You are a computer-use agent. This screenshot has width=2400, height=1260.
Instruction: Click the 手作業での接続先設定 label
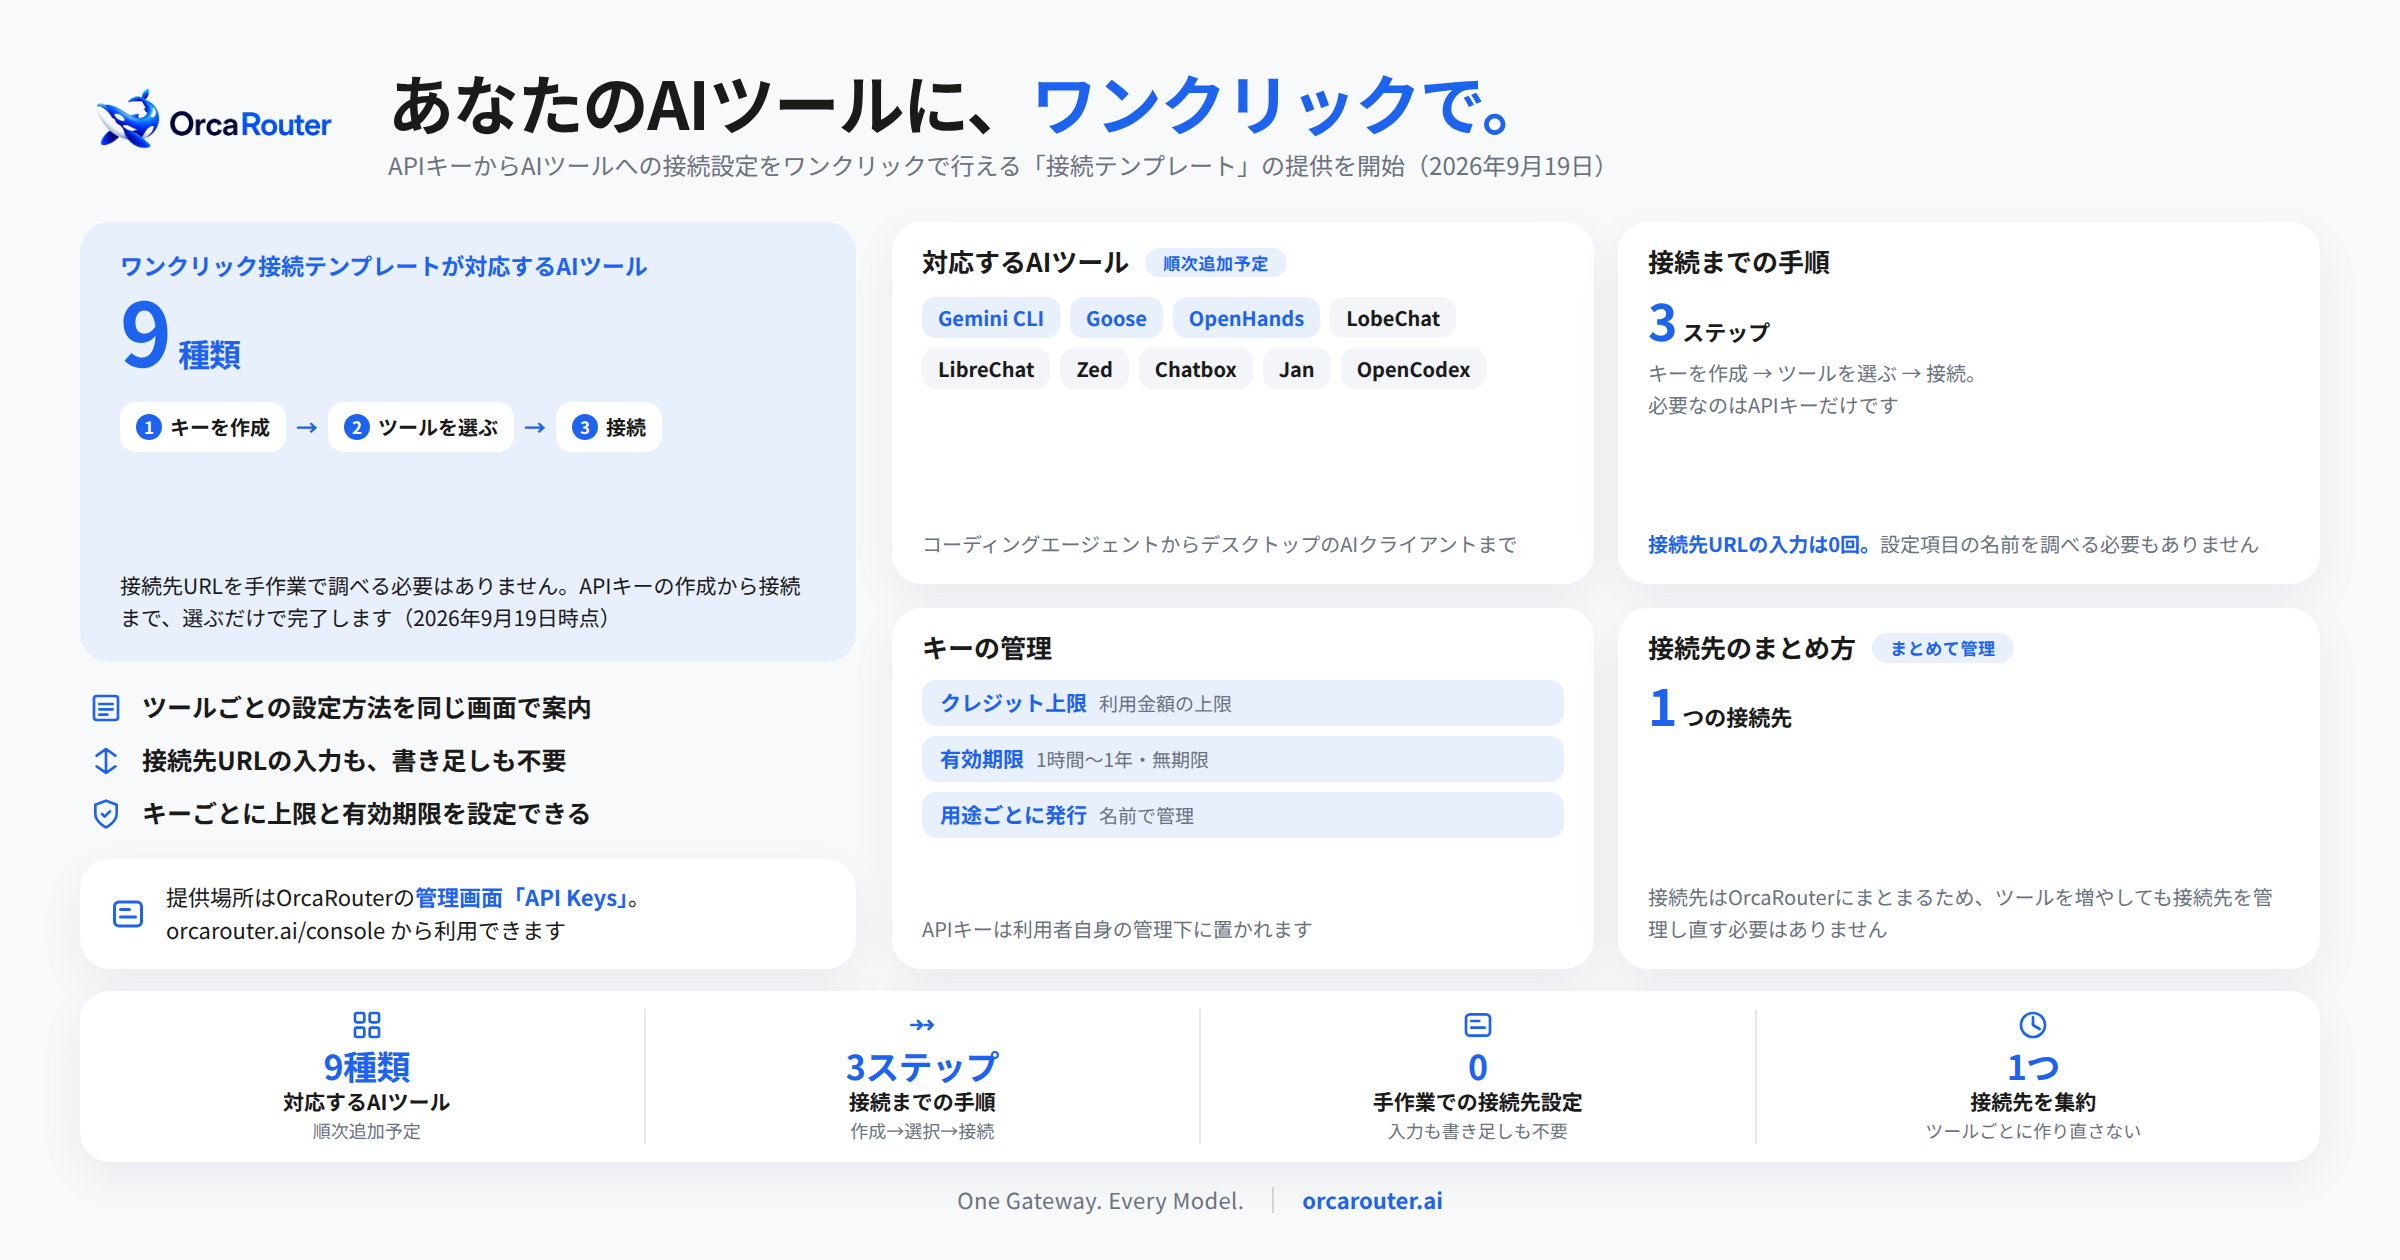(x=1478, y=1103)
